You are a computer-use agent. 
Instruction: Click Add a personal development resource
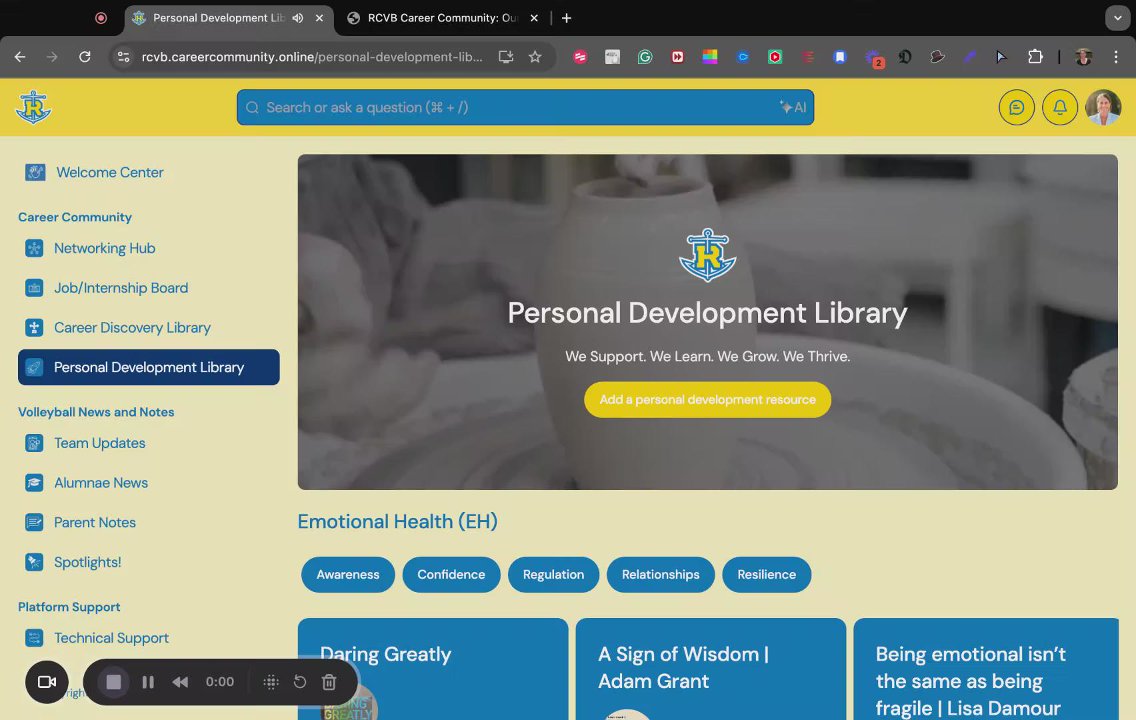point(707,400)
